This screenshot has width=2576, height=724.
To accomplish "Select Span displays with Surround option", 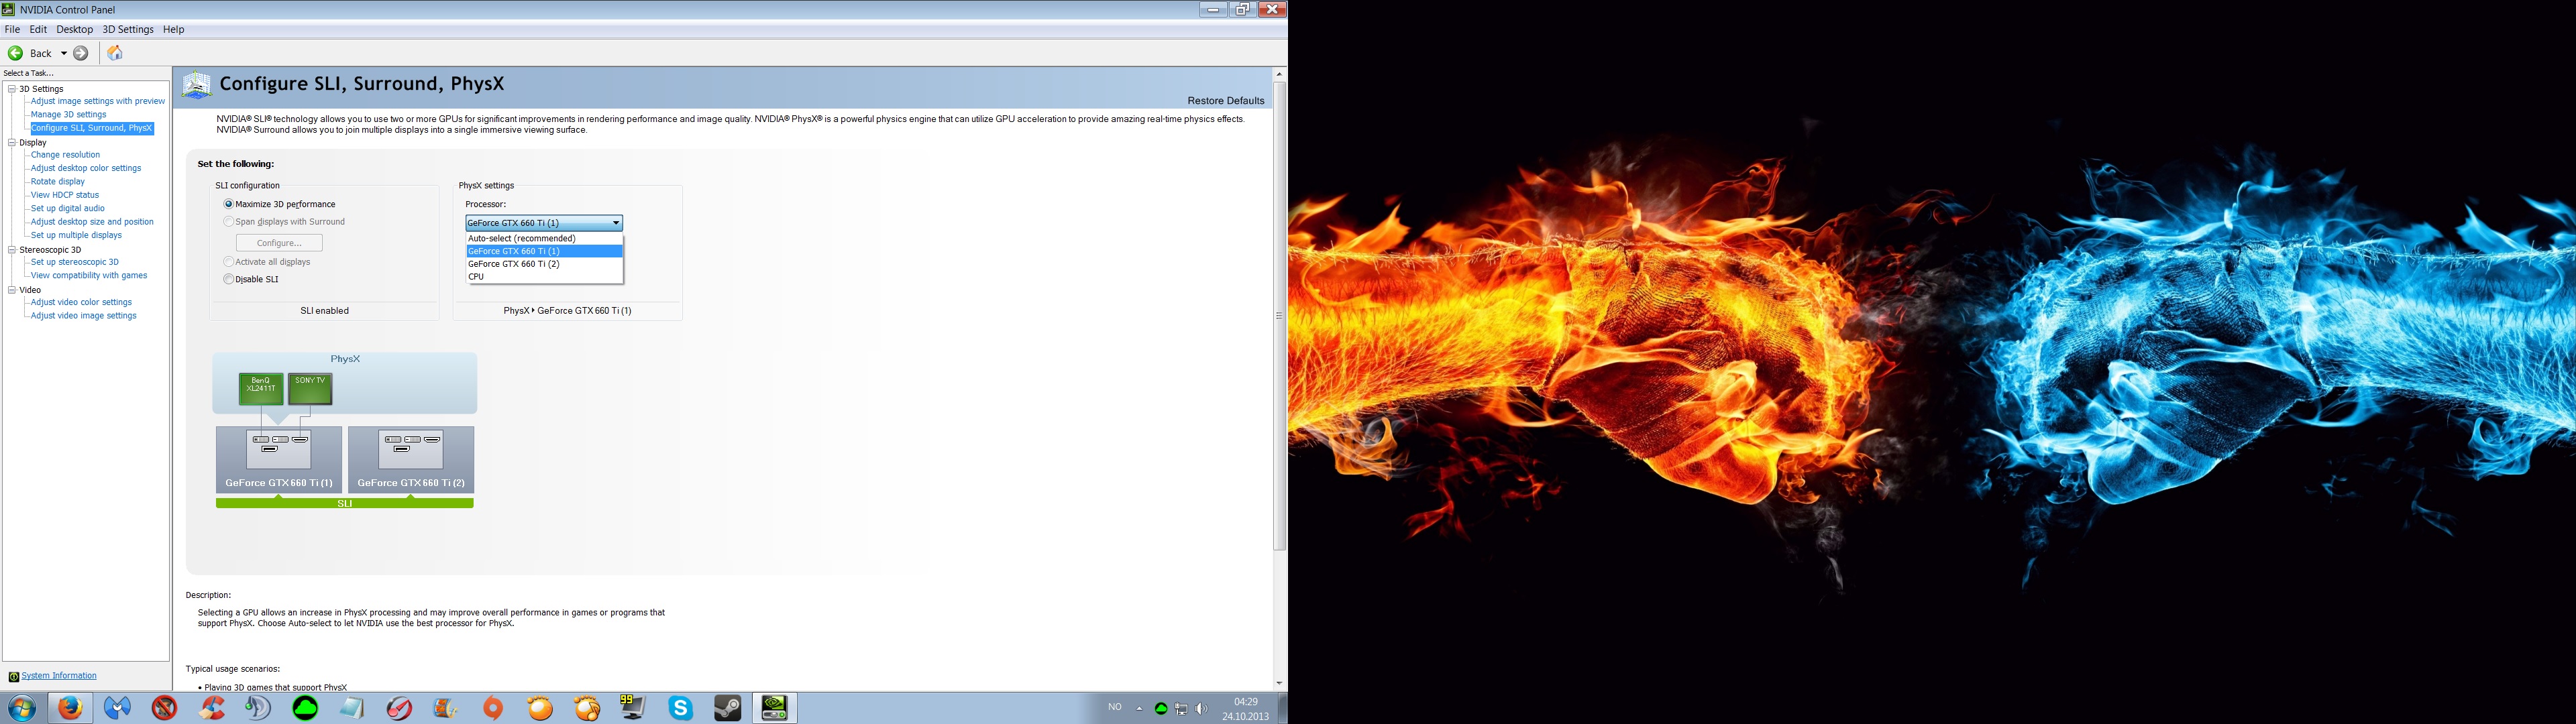I will coord(229,222).
